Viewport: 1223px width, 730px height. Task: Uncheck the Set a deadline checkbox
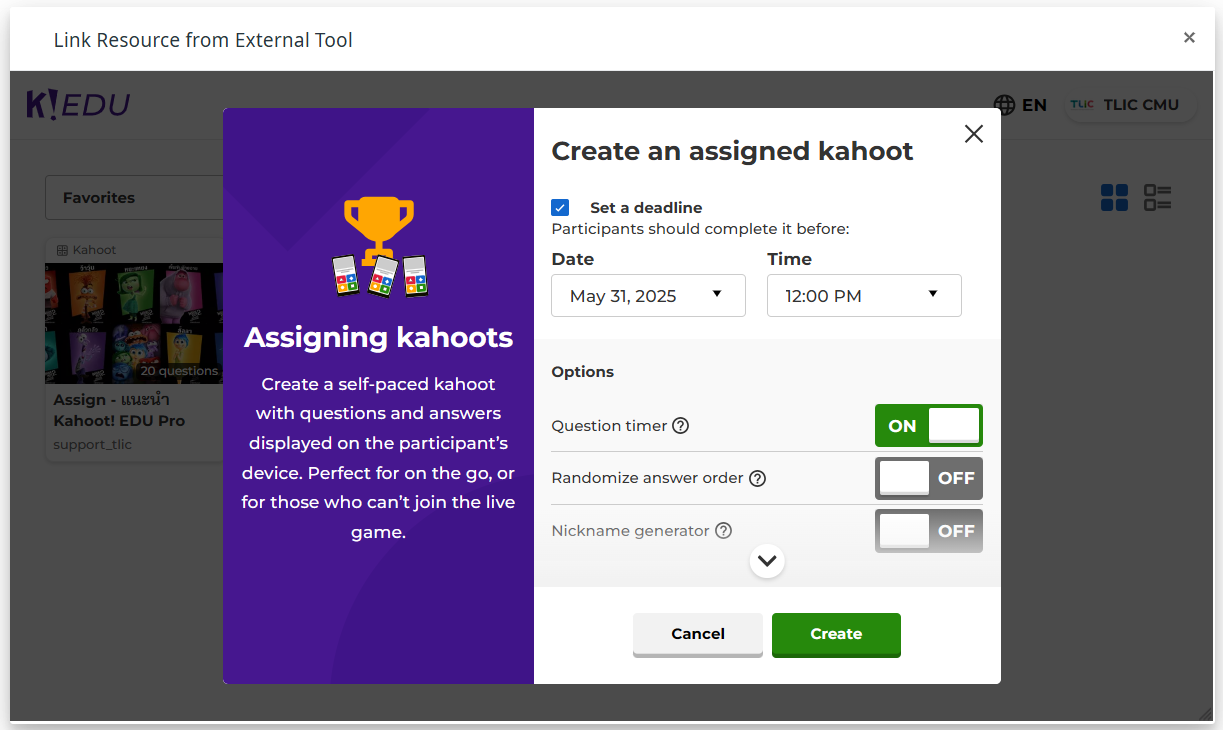(x=560, y=208)
